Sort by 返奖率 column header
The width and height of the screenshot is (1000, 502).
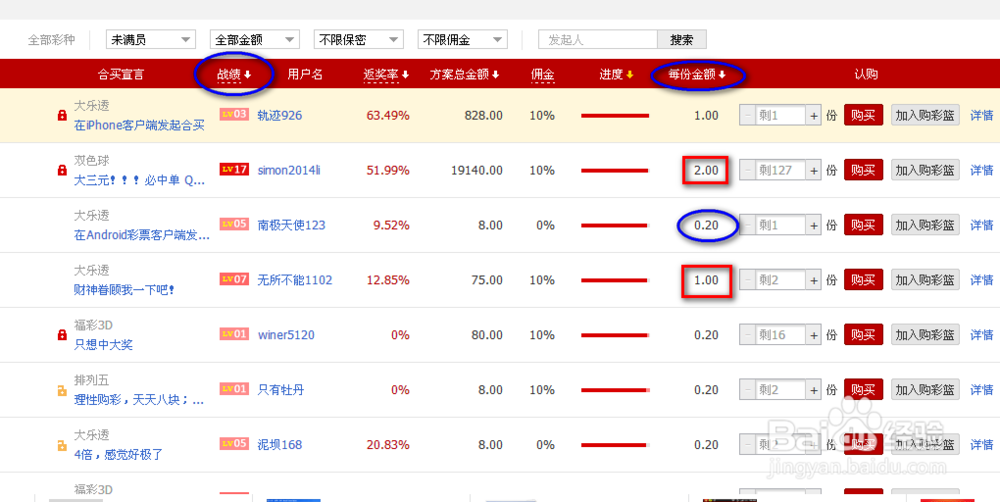(x=386, y=75)
